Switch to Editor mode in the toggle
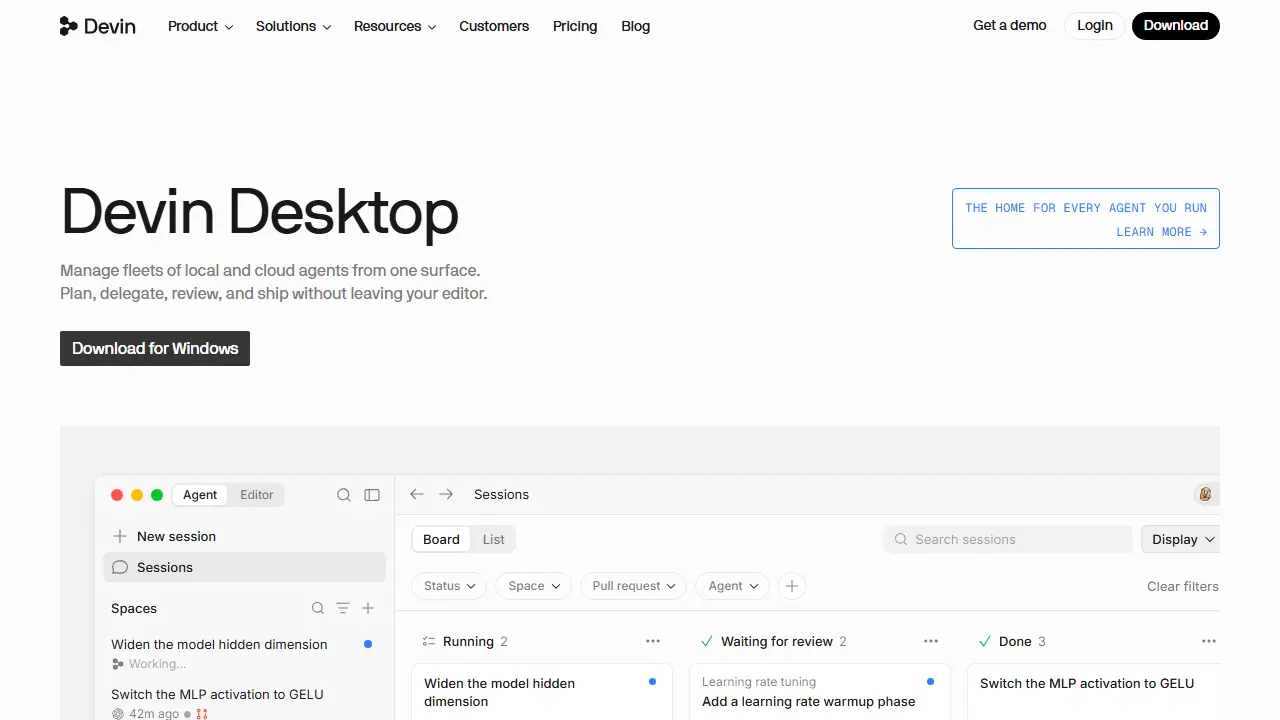1280x720 pixels. pos(257,495)
